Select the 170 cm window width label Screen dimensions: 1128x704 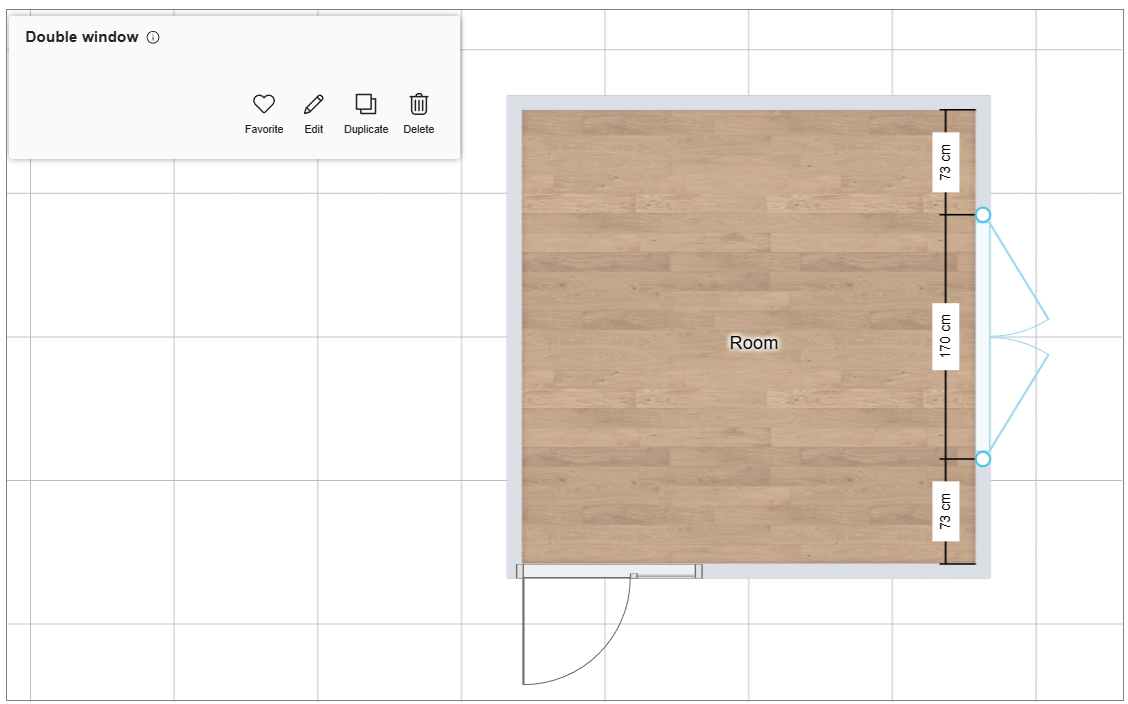946,337
